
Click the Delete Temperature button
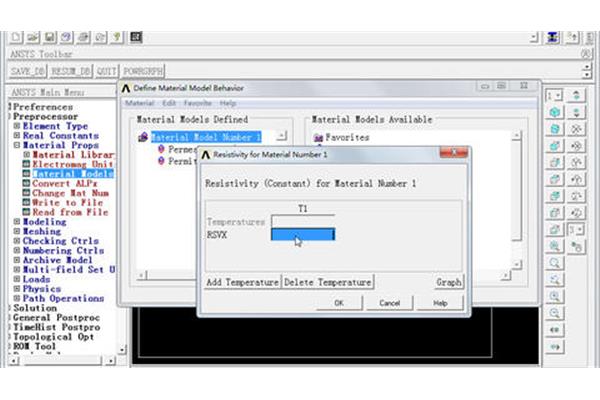[x=328, y=282]
